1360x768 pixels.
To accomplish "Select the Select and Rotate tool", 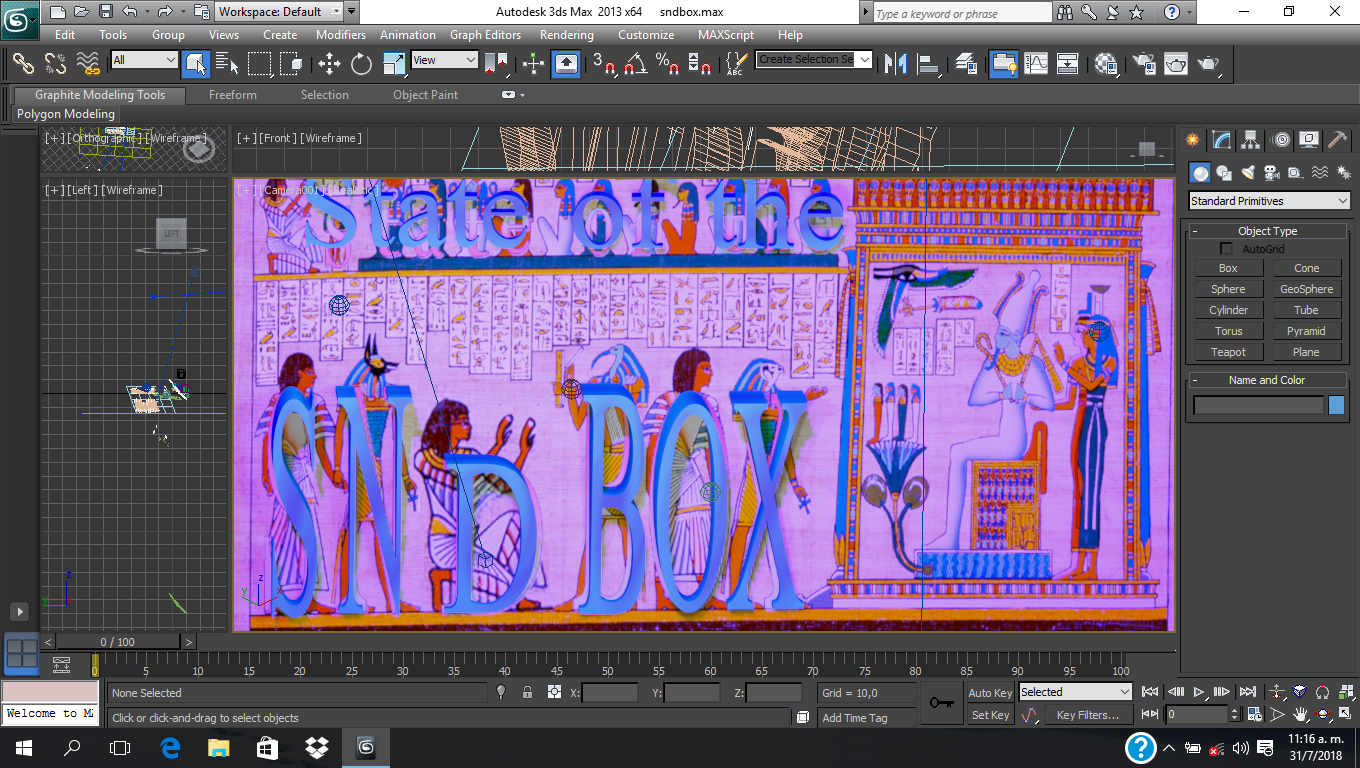I will 361,63.
